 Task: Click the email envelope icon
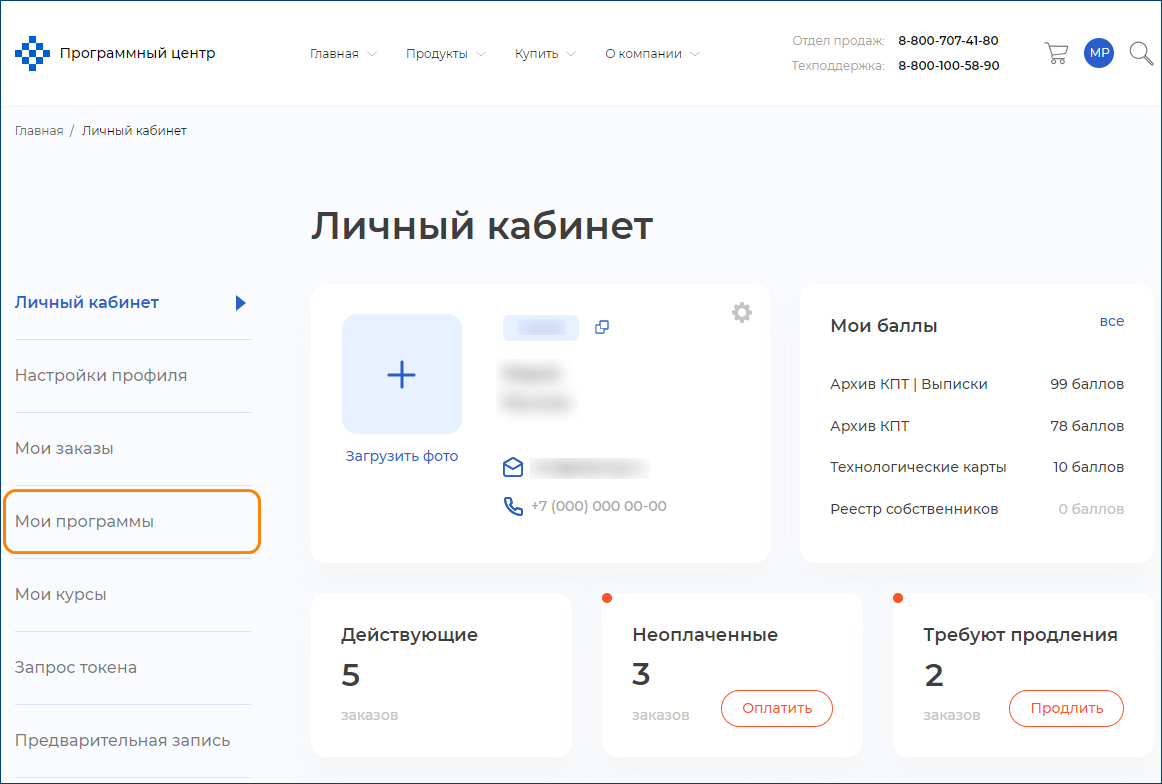(513, 467)
